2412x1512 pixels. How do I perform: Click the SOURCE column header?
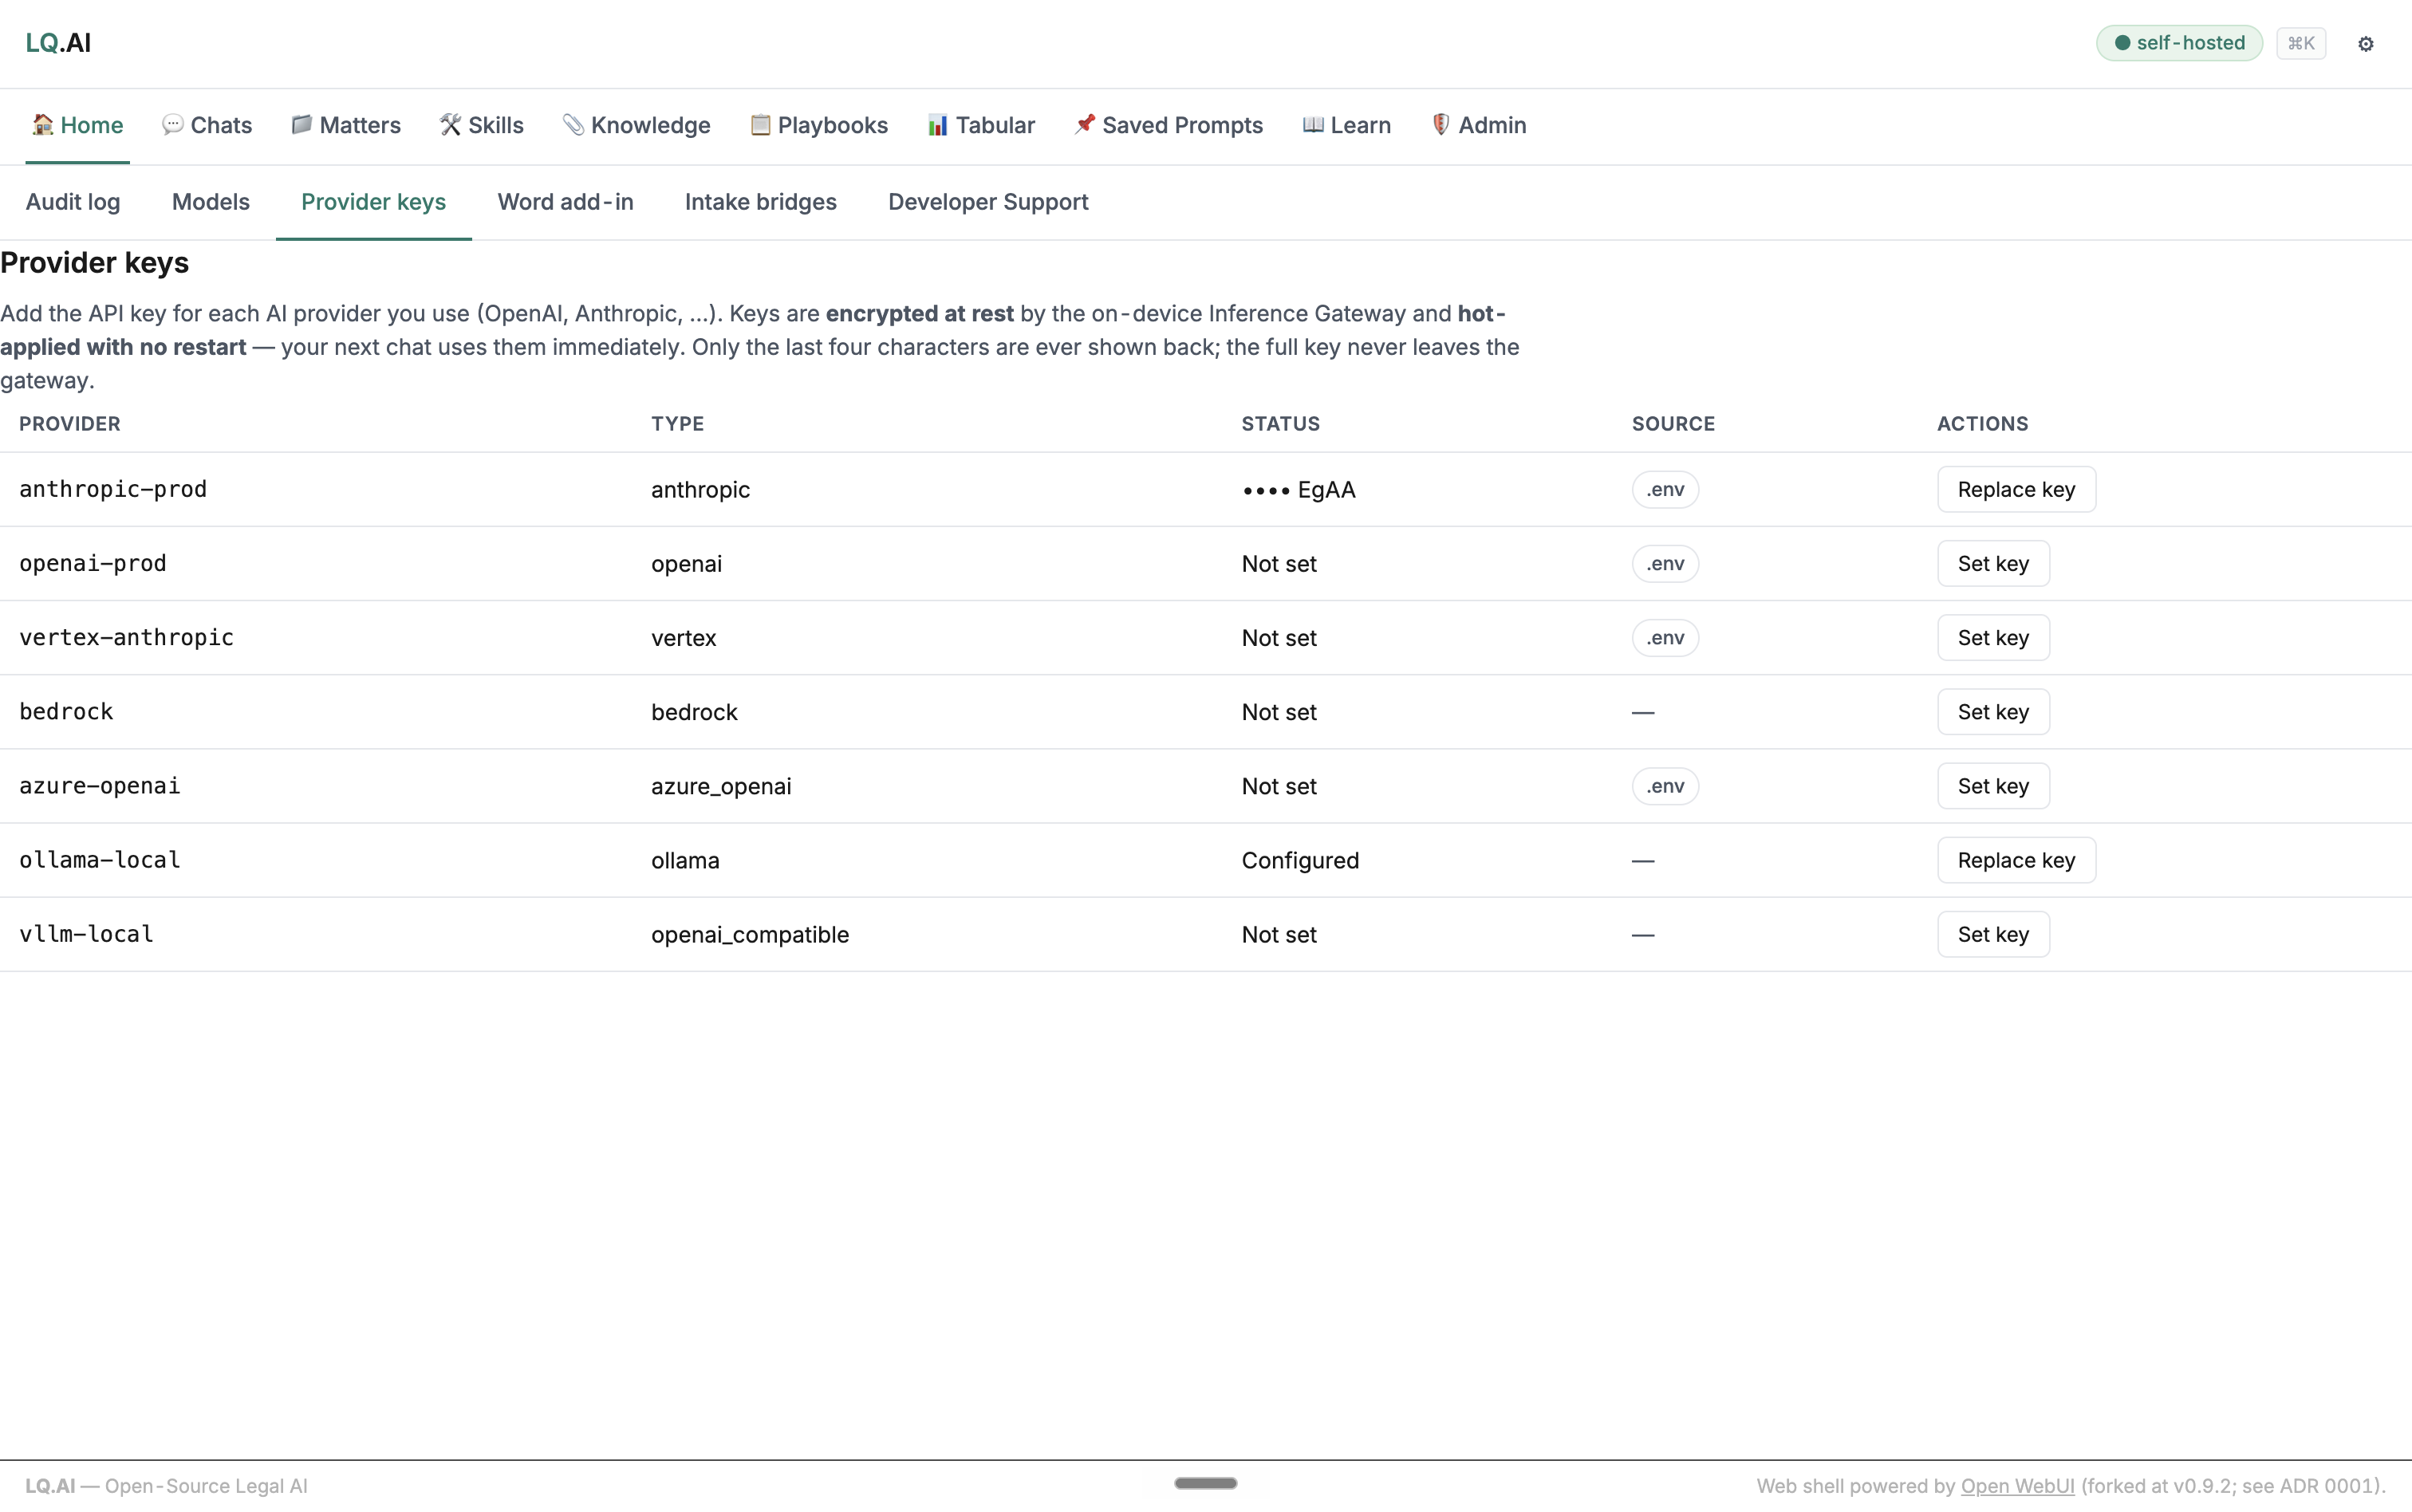coord(1673,423)
